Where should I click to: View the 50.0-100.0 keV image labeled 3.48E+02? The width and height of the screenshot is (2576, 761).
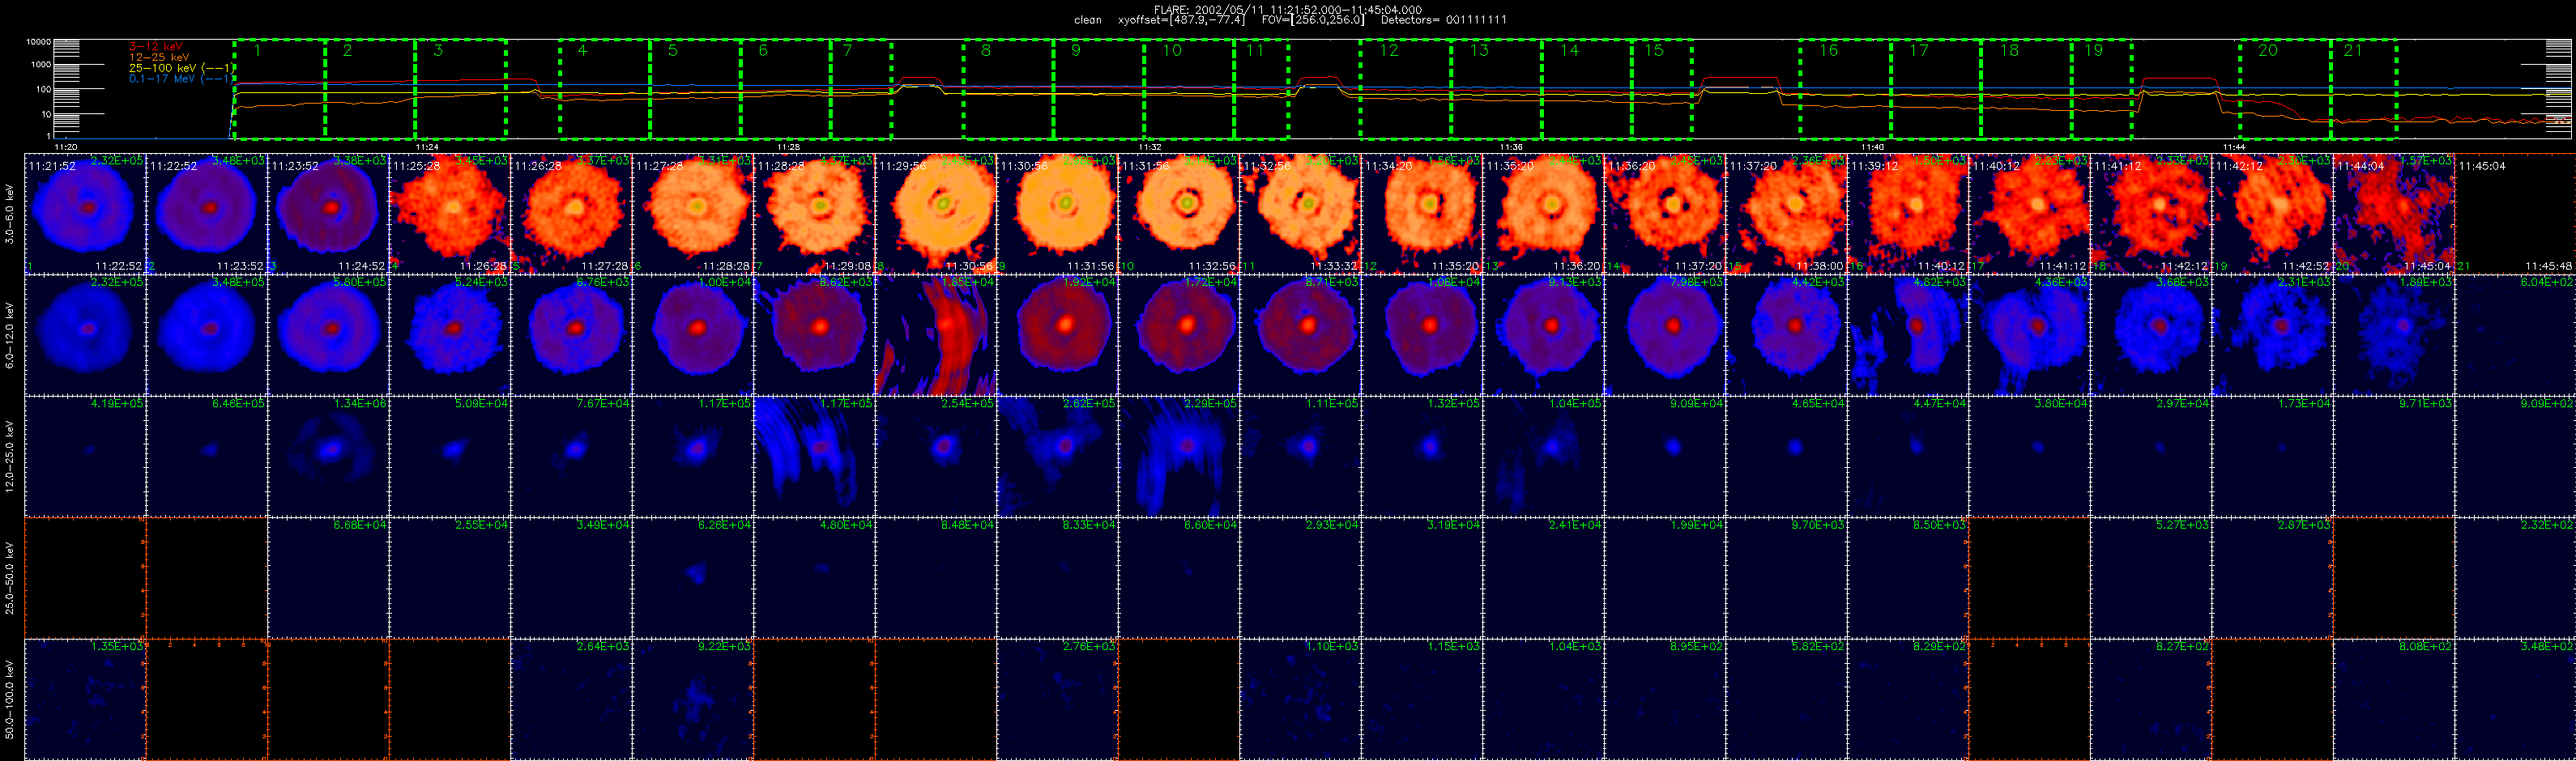(2516, 699)
